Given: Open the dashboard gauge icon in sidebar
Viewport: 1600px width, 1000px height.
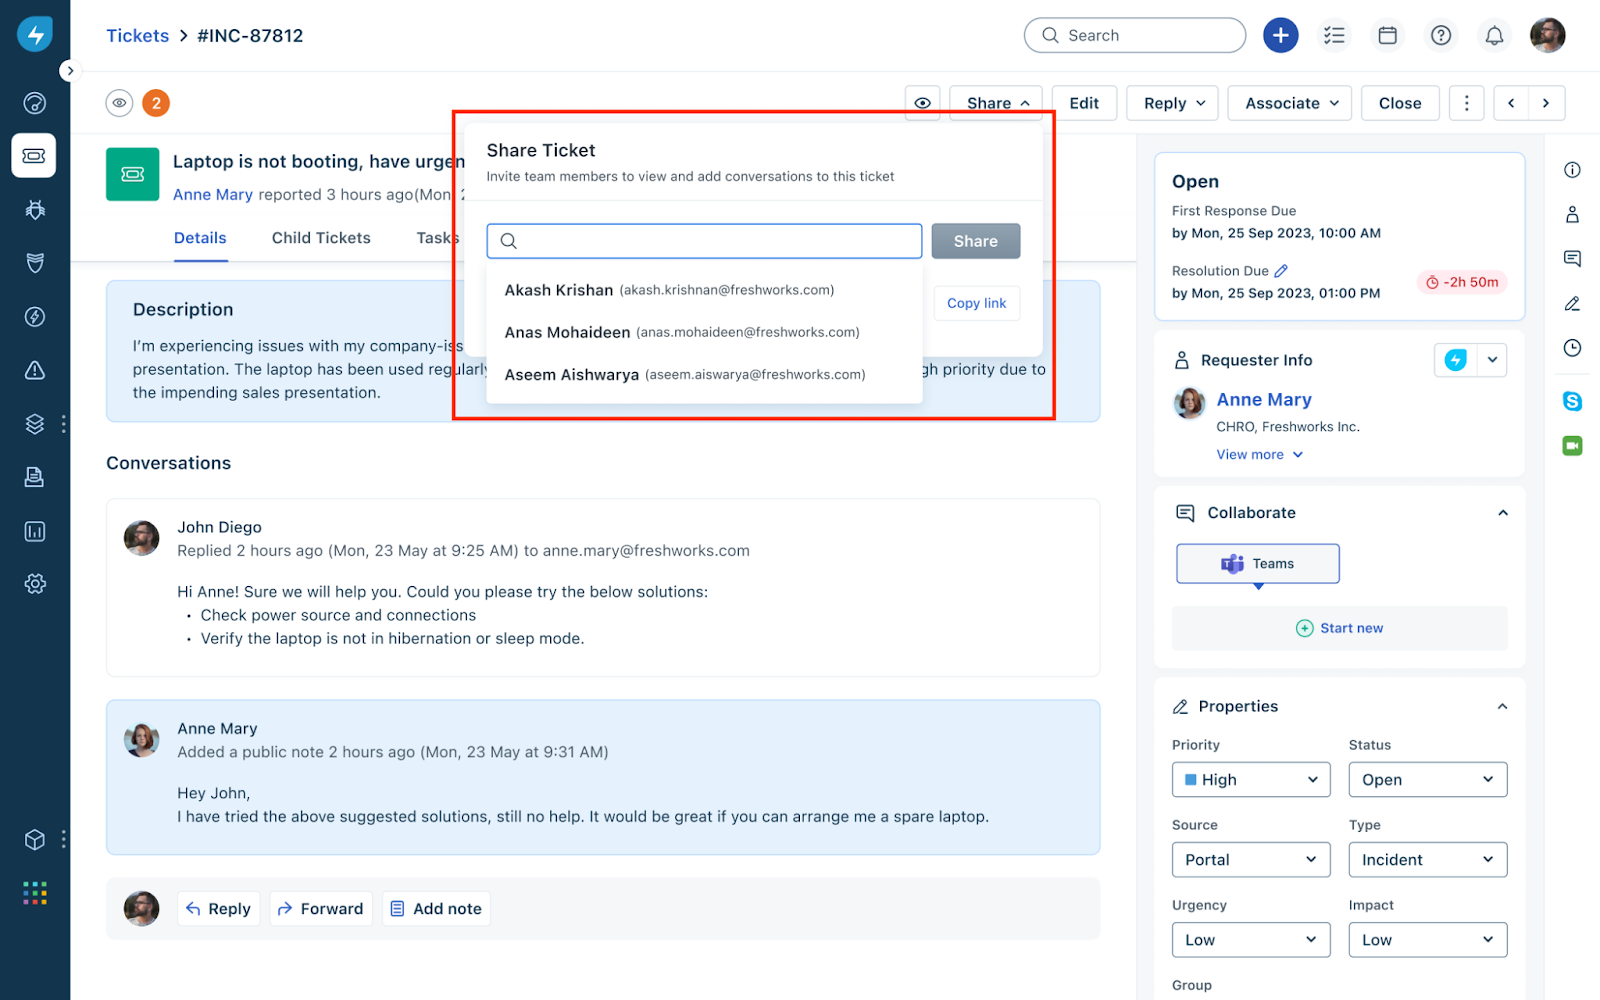Looking at the screenshot, I should click(35, 103).
